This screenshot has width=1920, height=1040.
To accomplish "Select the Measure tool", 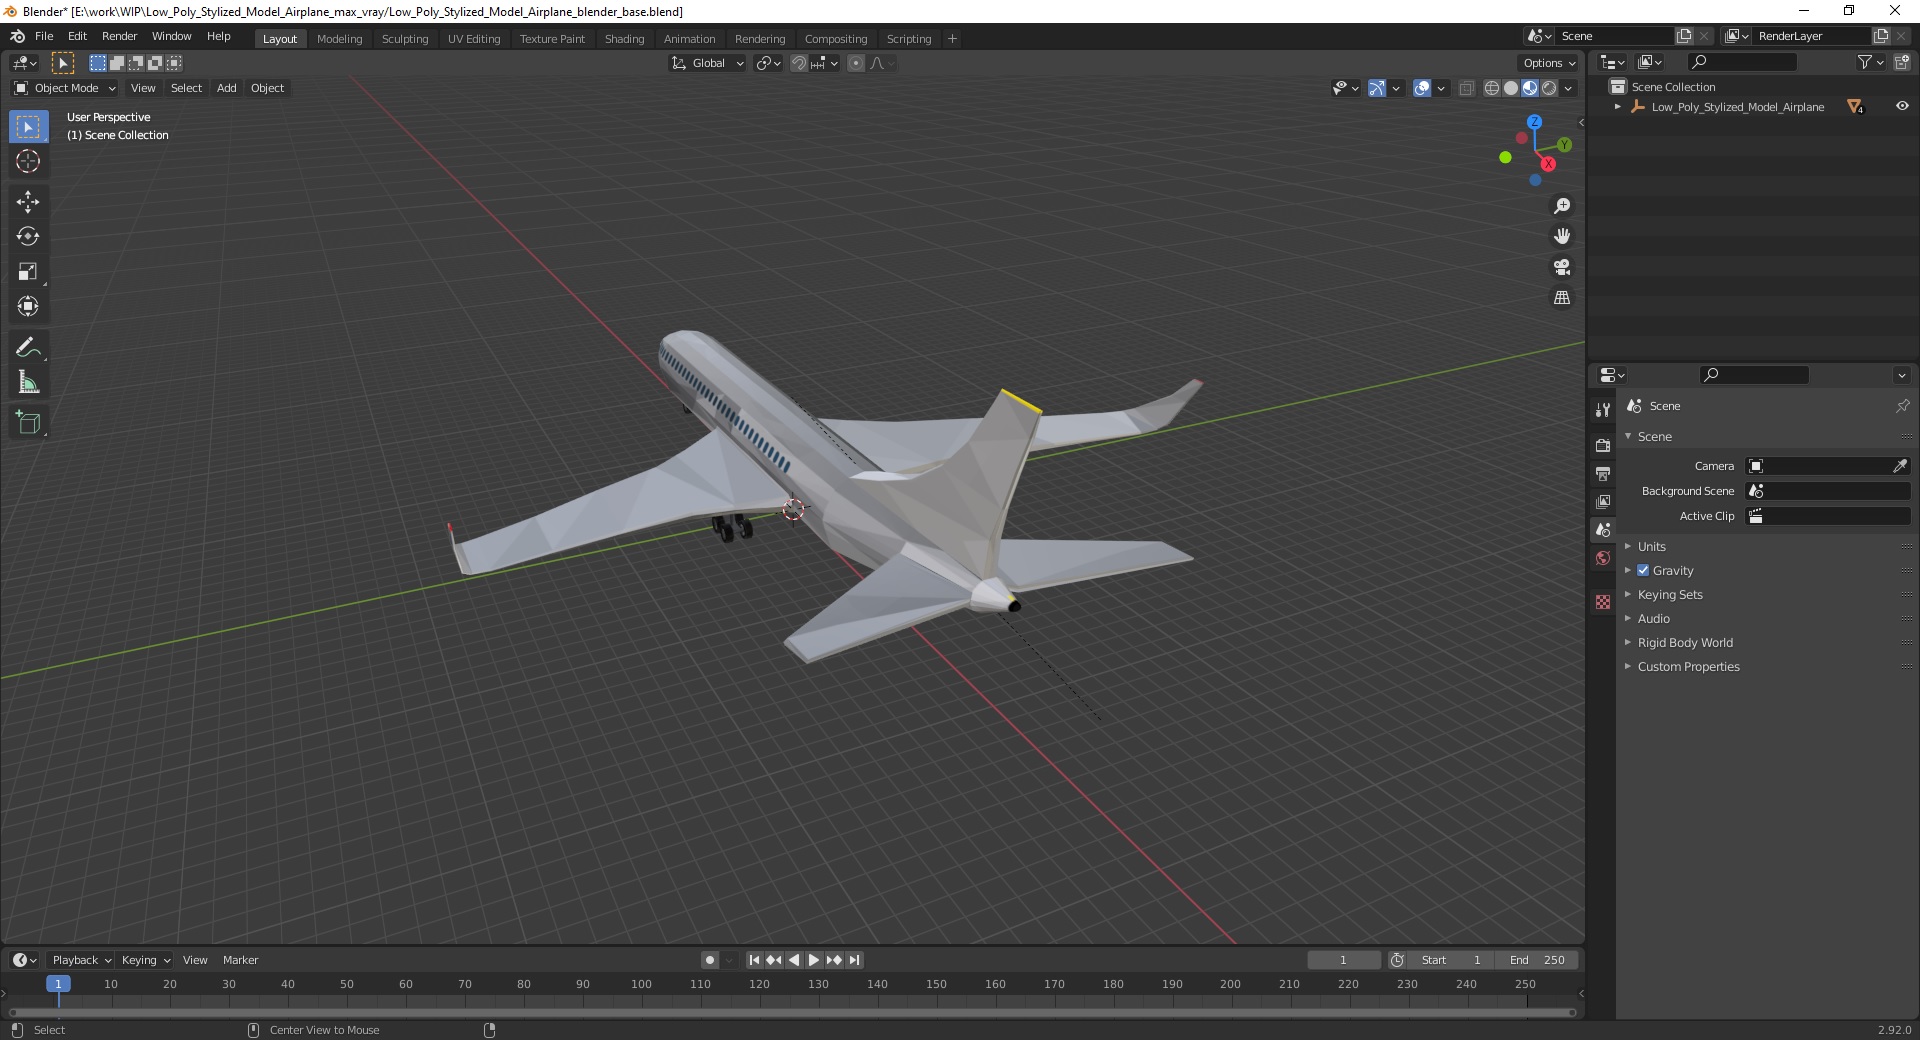I will click(x=28, y=382).
